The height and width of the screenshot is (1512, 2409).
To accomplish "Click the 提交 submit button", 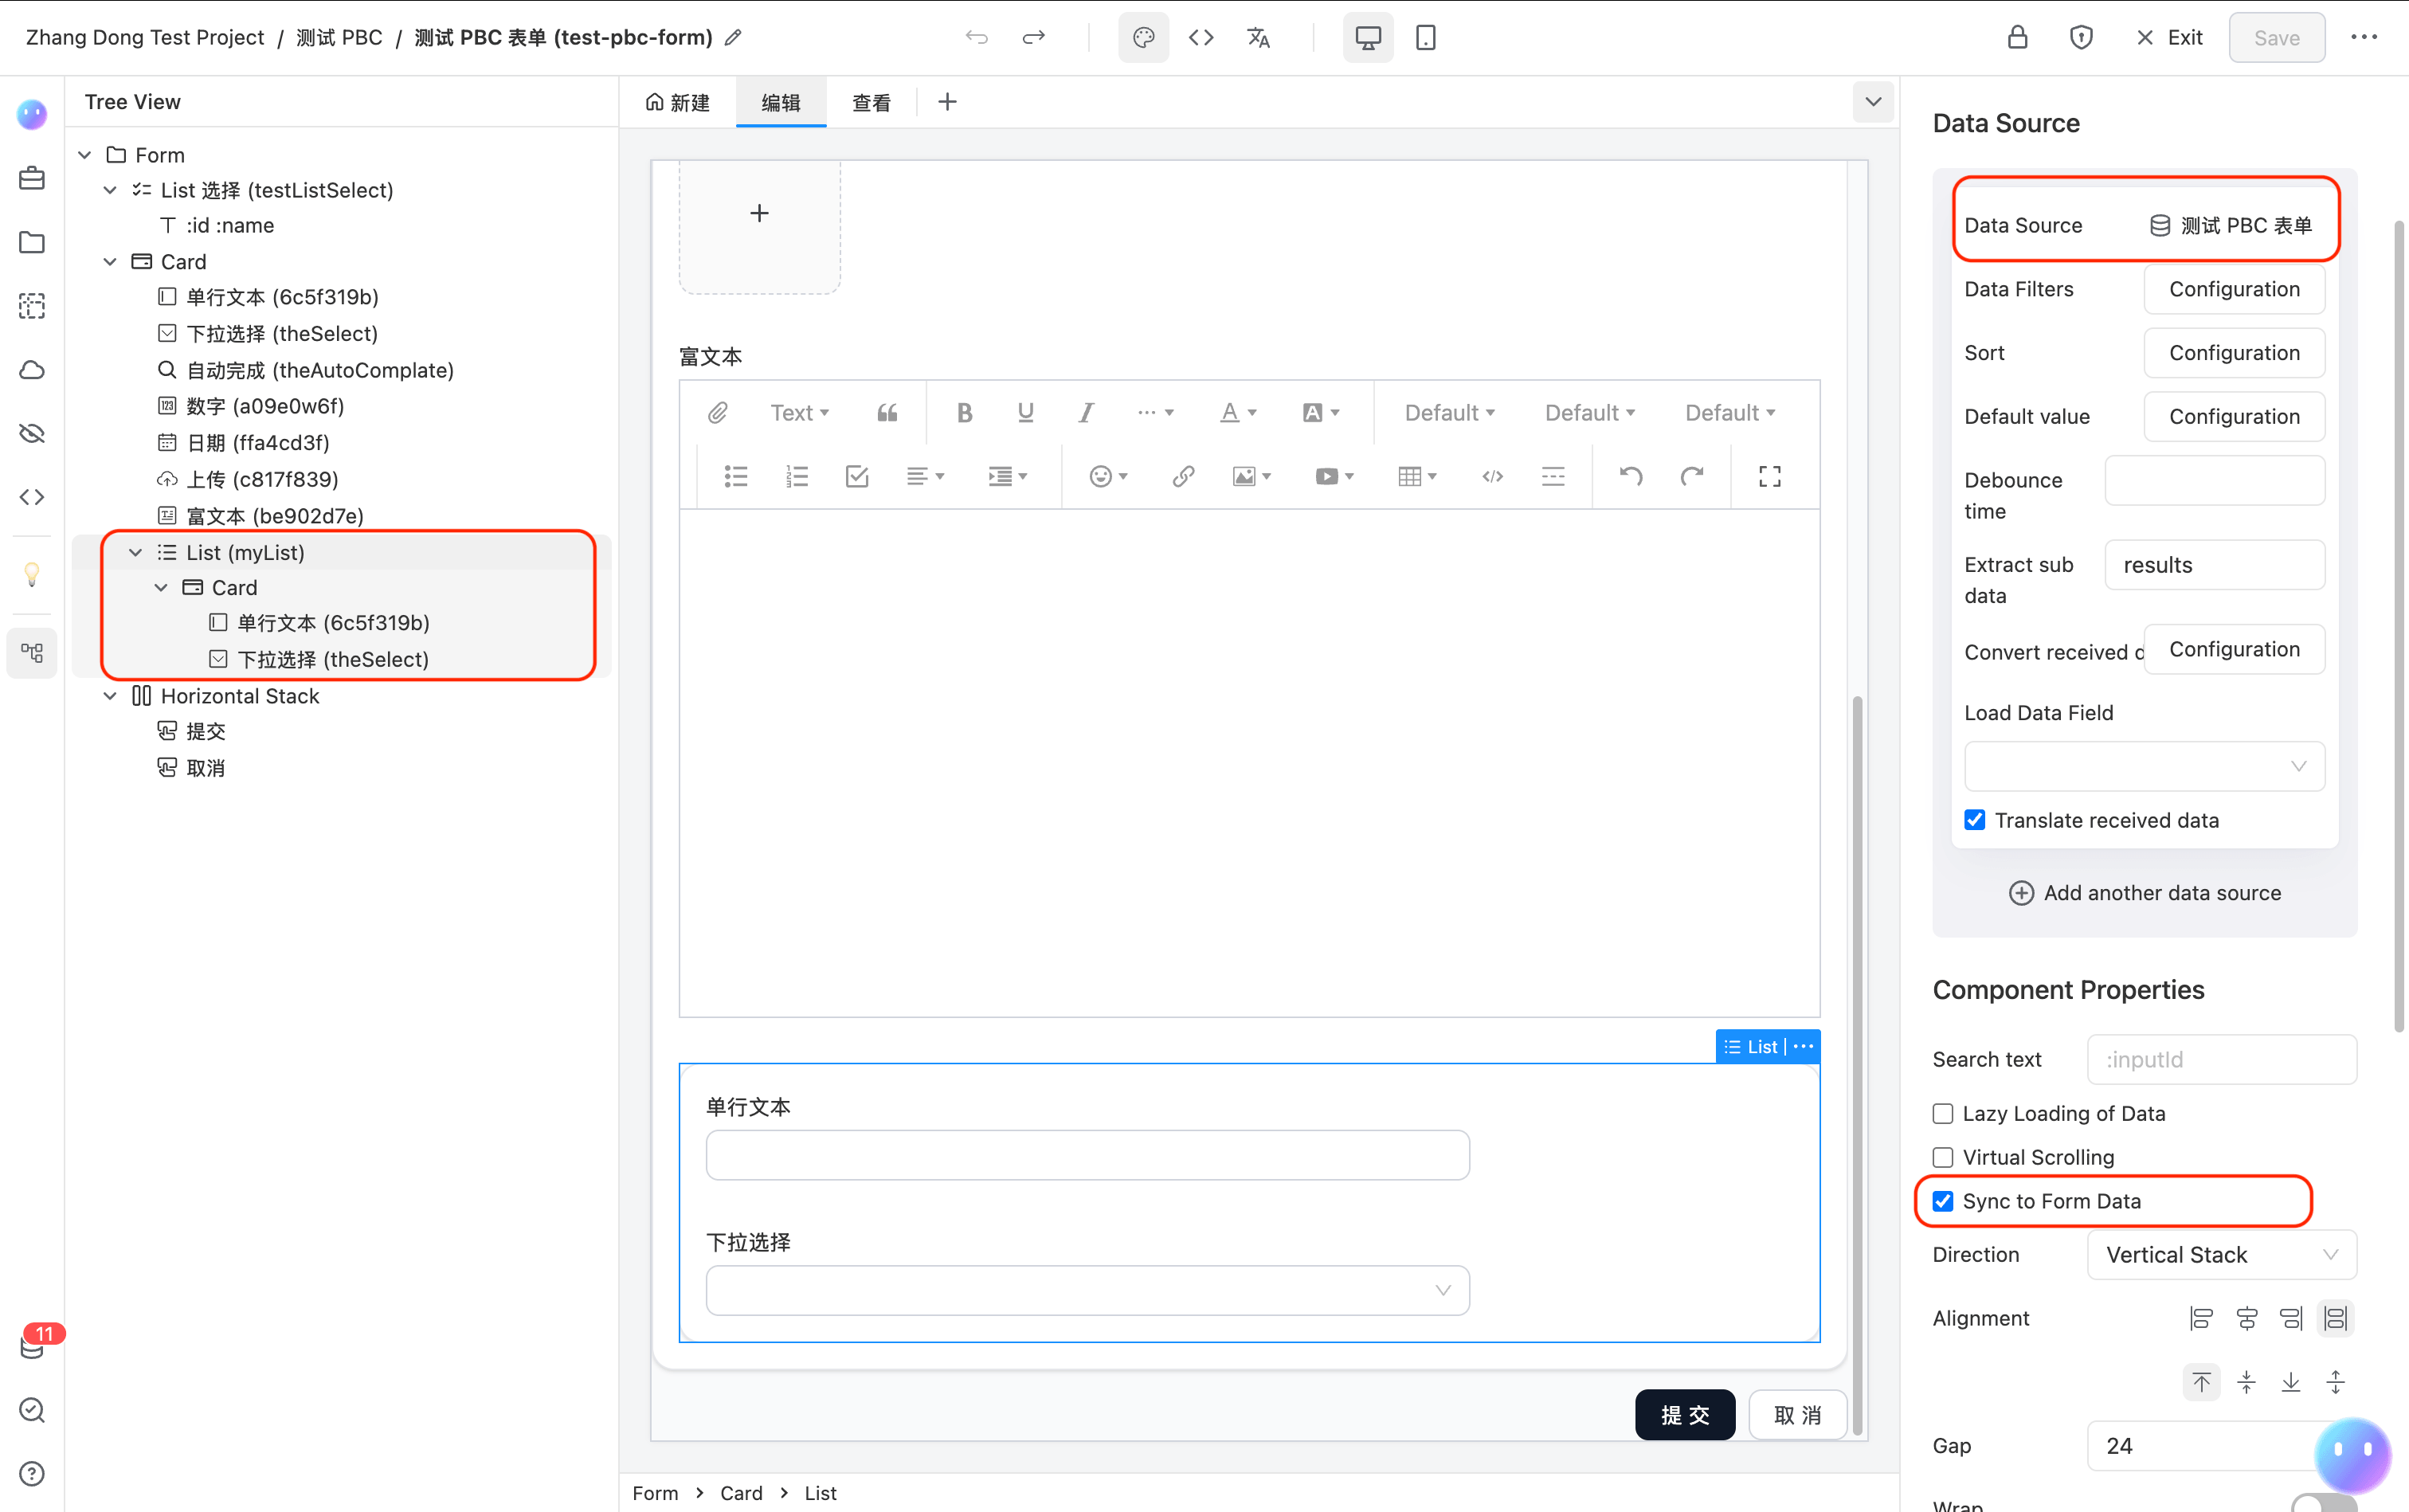I will click(x=1685, y=1415).
